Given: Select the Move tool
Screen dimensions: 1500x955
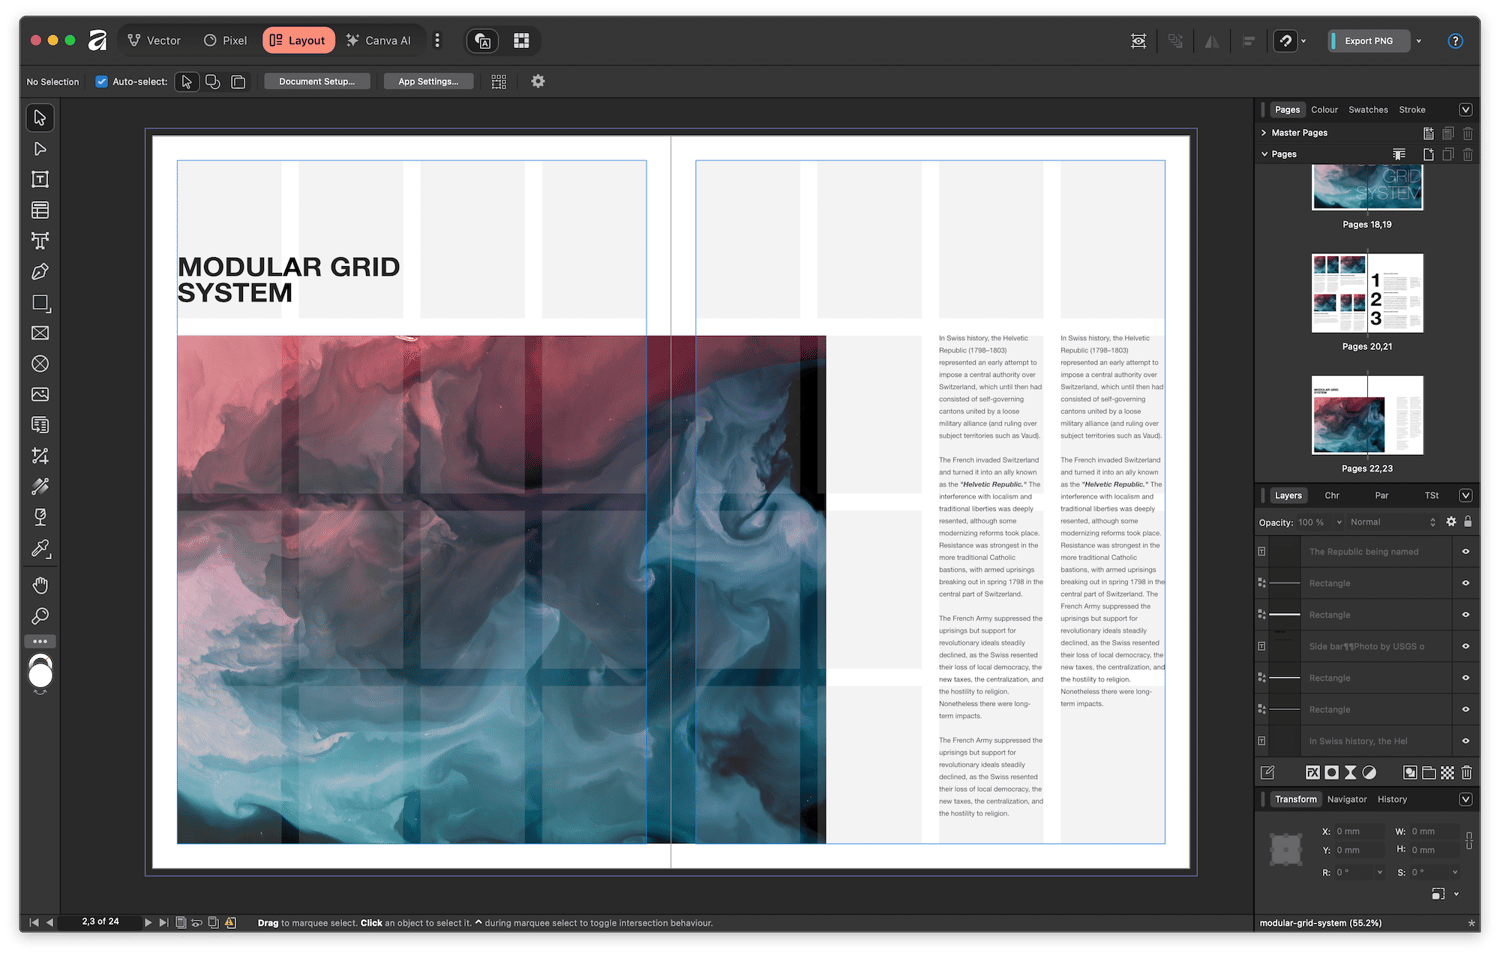Looking at the screenshot, I should coord(40,118).
